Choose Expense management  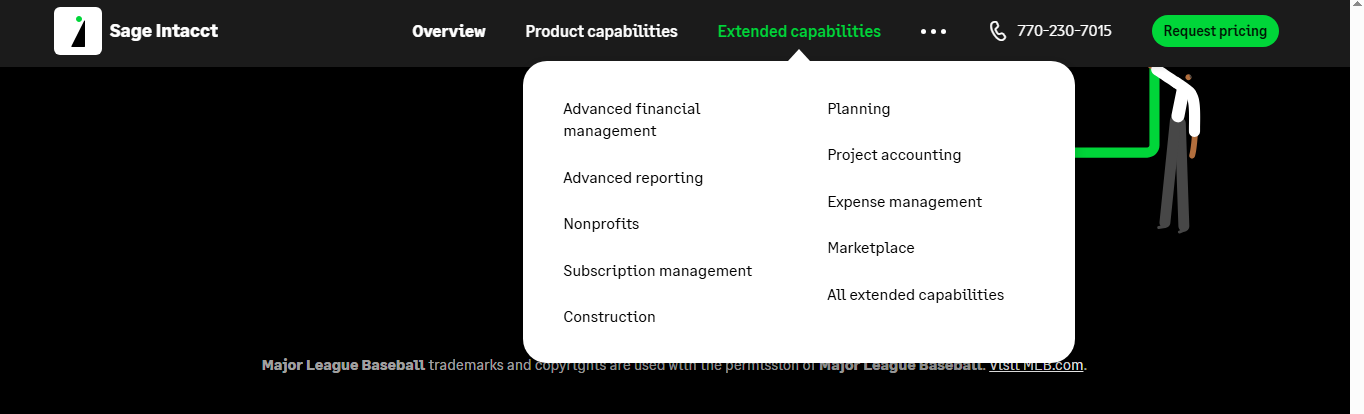click(x=904, y=202)
